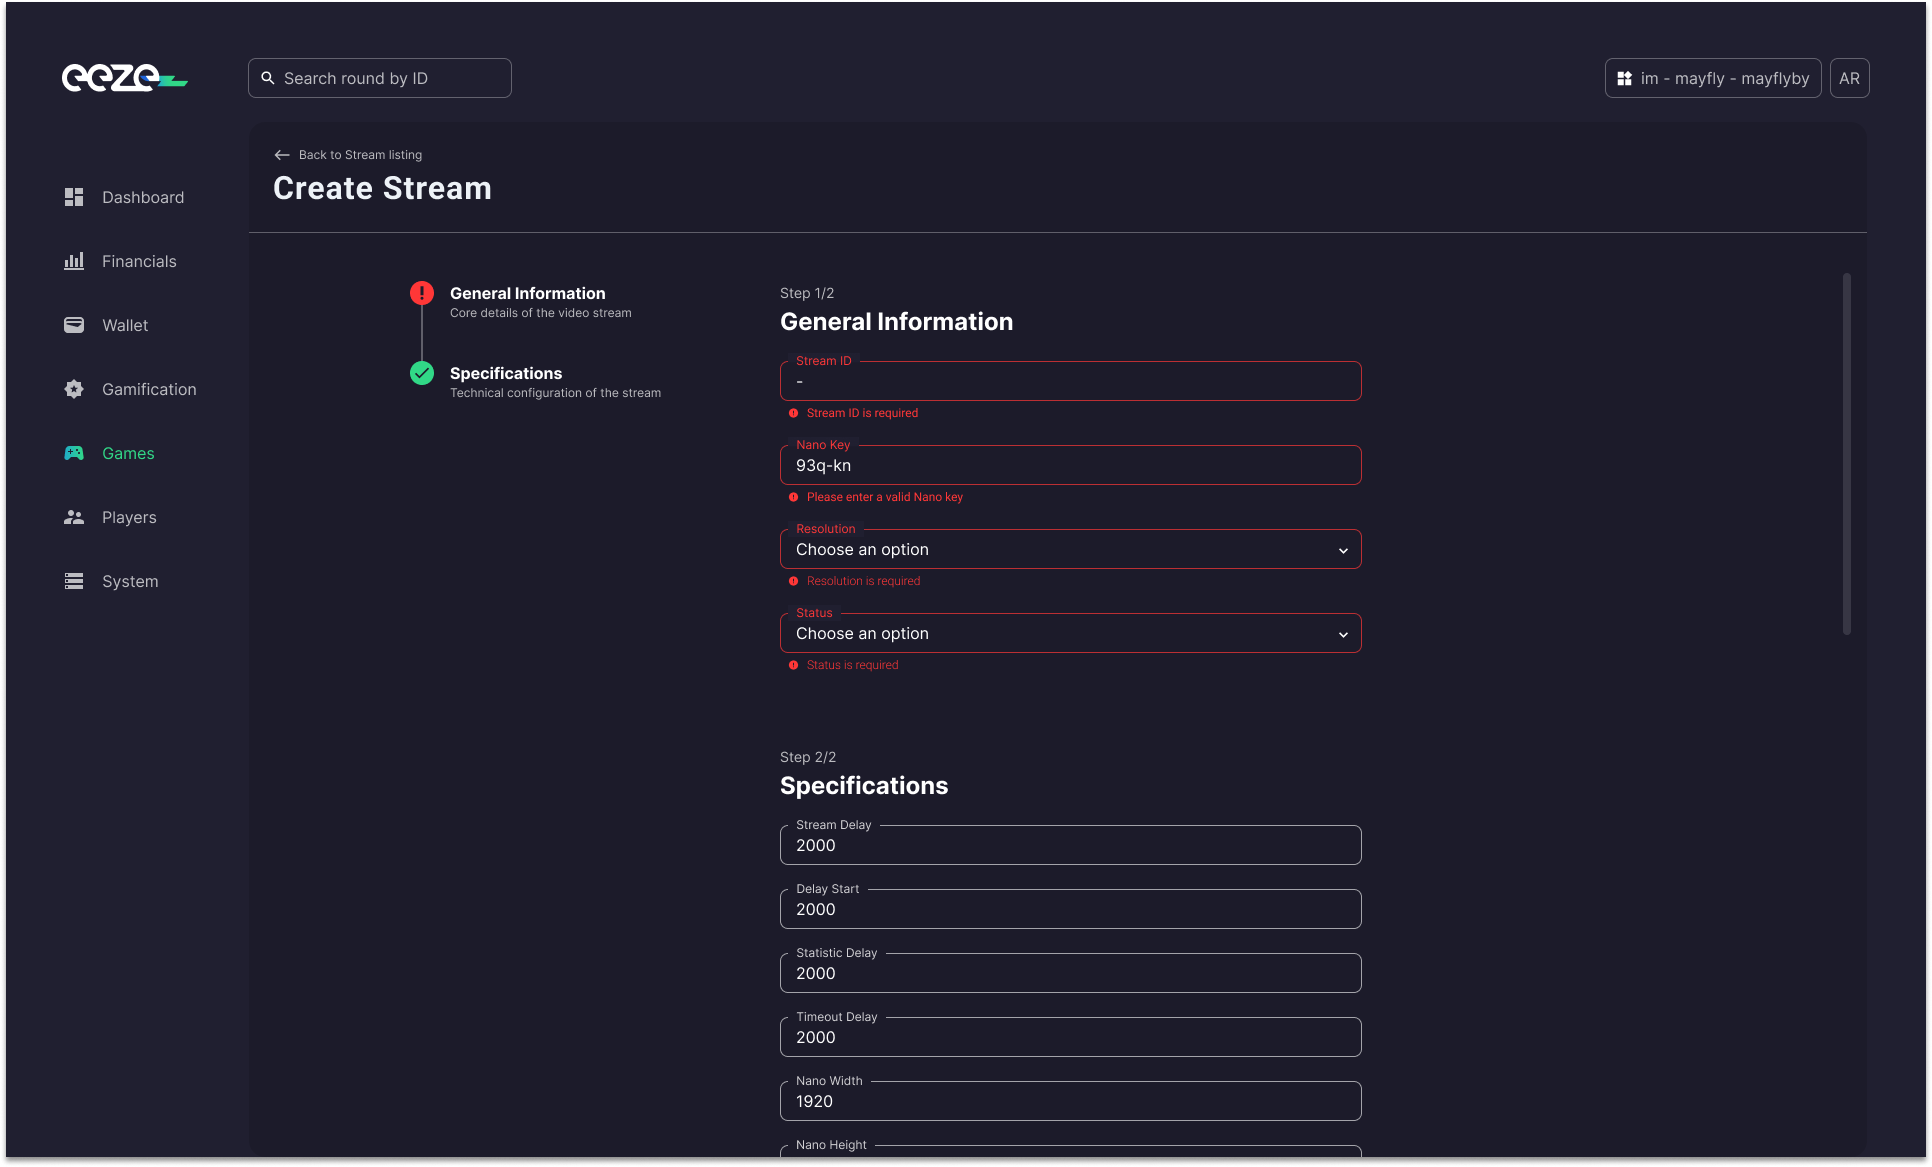The image size is (1932, 1167).
Task: Click the Gamification gear icon
Action: pyautogui.click(x=74, y=389)
